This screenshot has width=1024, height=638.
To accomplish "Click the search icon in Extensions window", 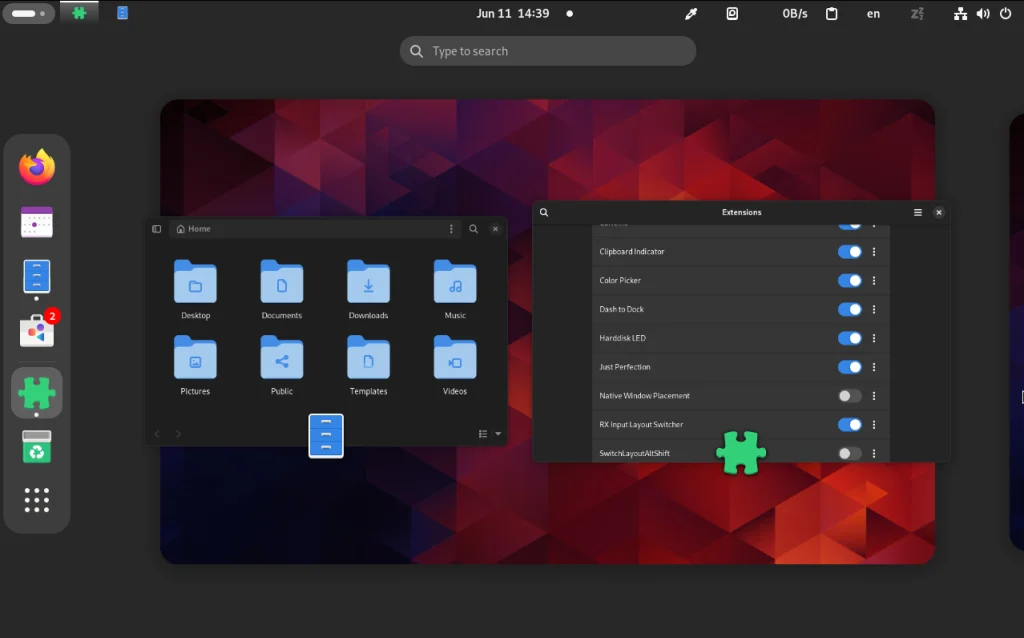I will click(x=544, y=213).
